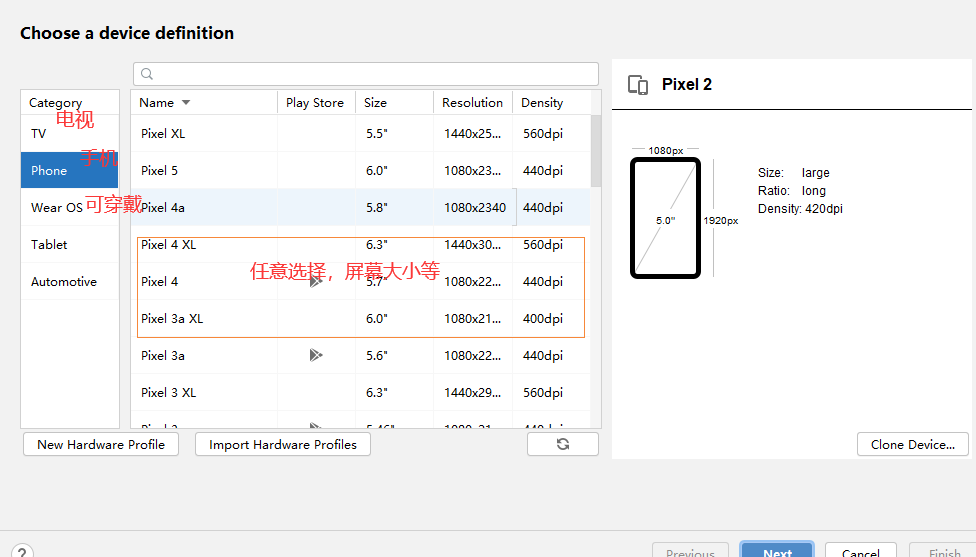Click the Previous button
Screen dimensions: 976x557
pos(690,550)
